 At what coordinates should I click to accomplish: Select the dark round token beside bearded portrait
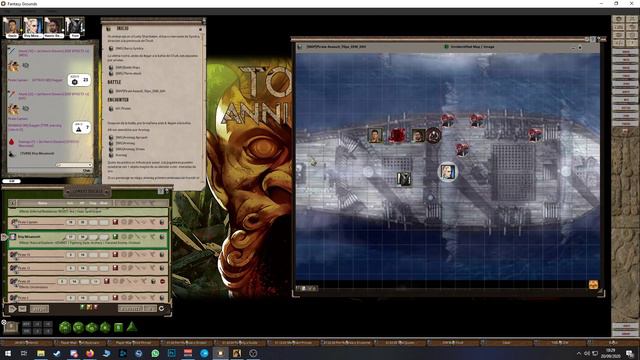433,136
